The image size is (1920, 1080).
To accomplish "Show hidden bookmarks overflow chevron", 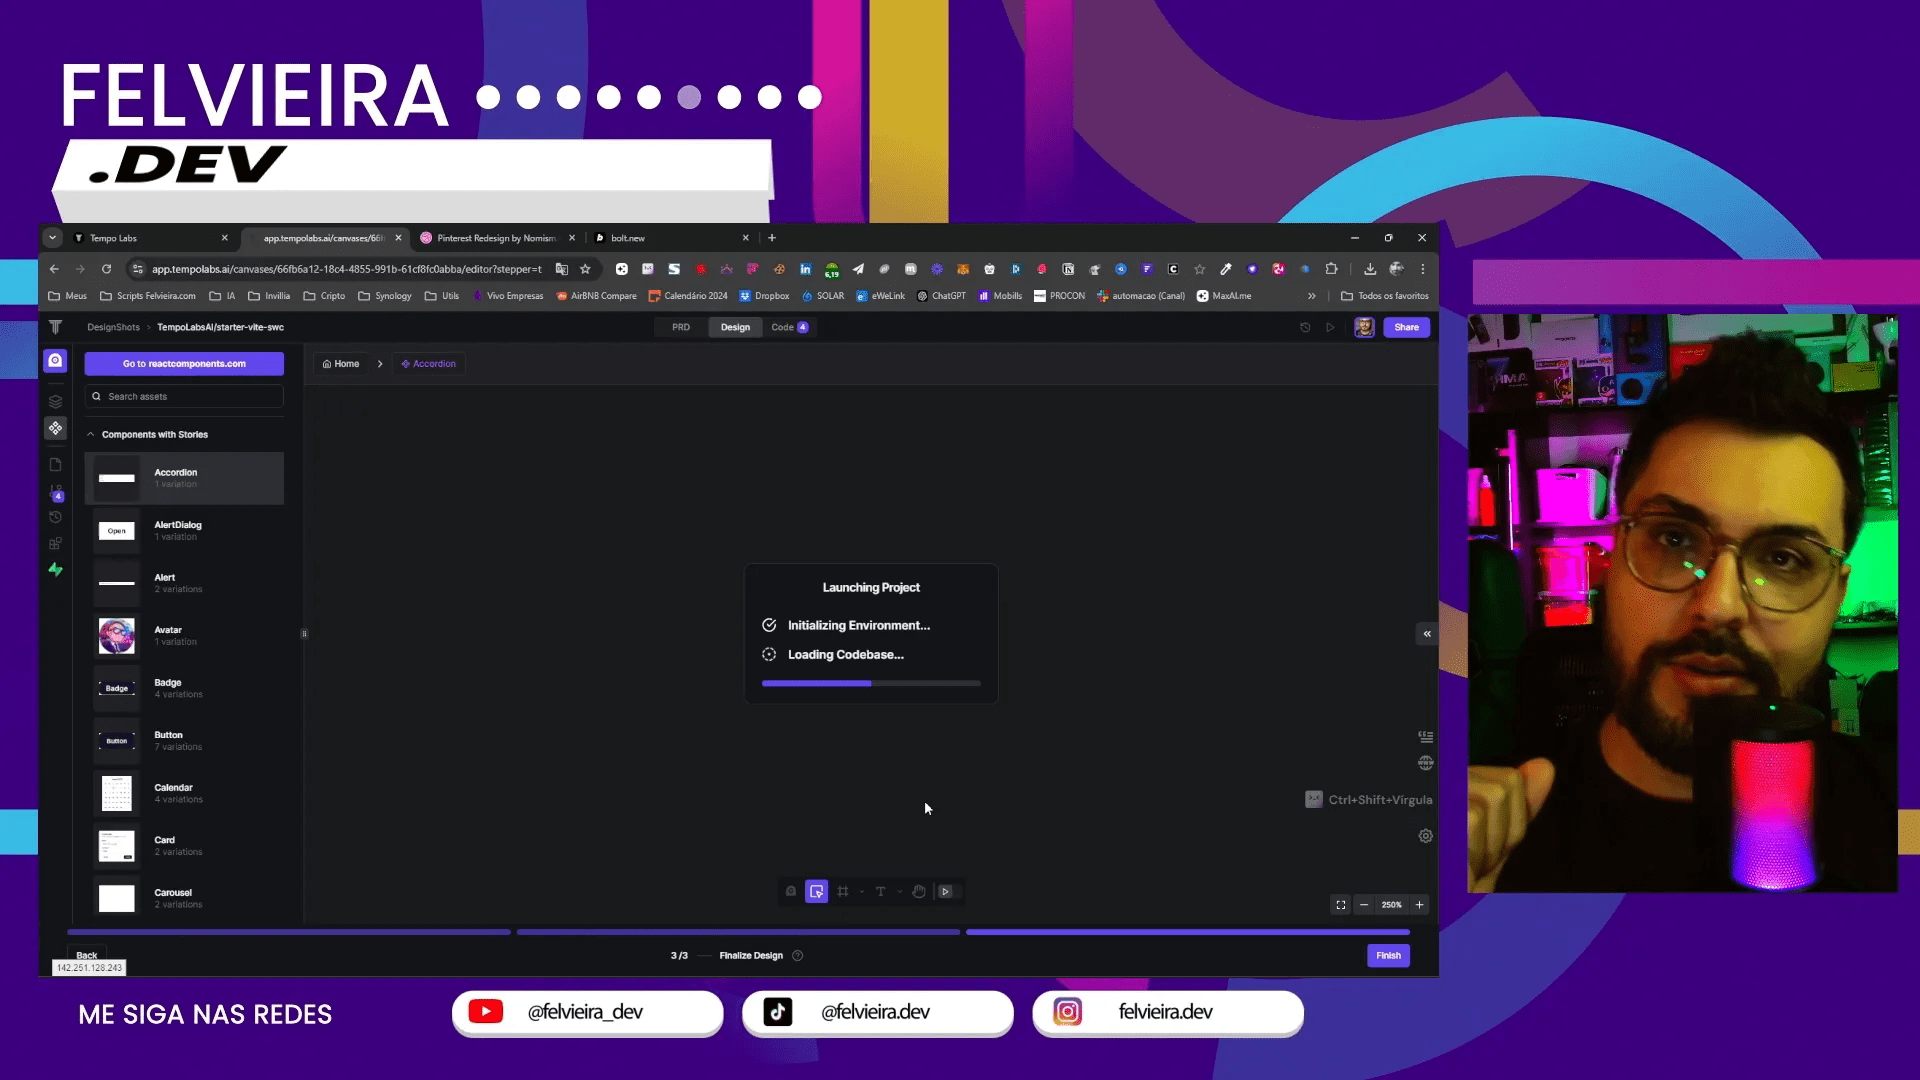I will (1312, 296).
